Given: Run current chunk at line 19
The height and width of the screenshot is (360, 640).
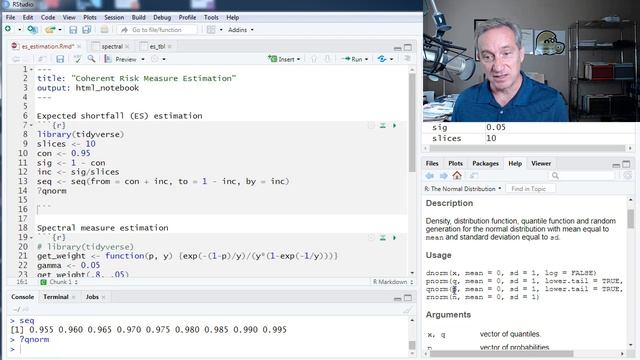Looking at the screenshot, I should 395,238.
